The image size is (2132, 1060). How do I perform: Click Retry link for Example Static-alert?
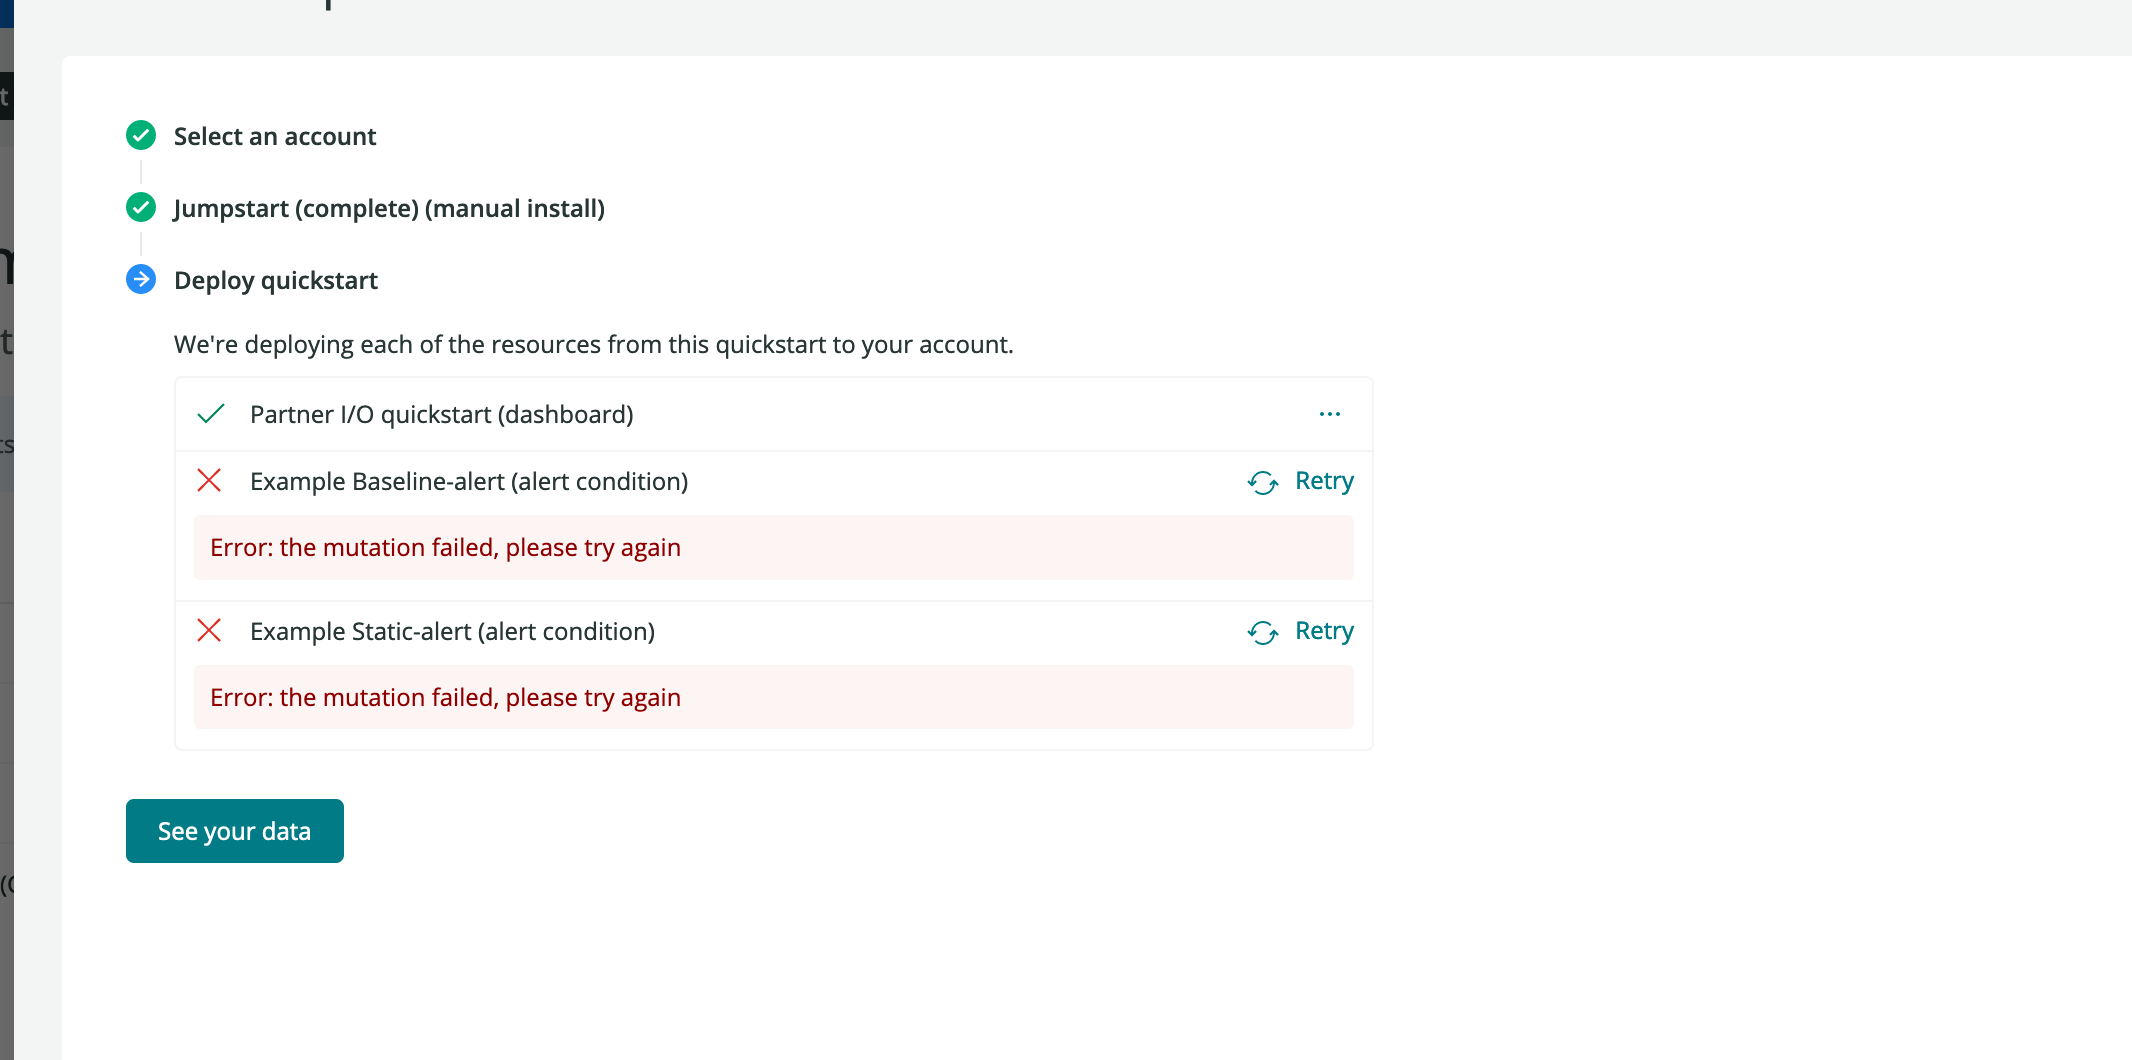tap(1324, 631)
